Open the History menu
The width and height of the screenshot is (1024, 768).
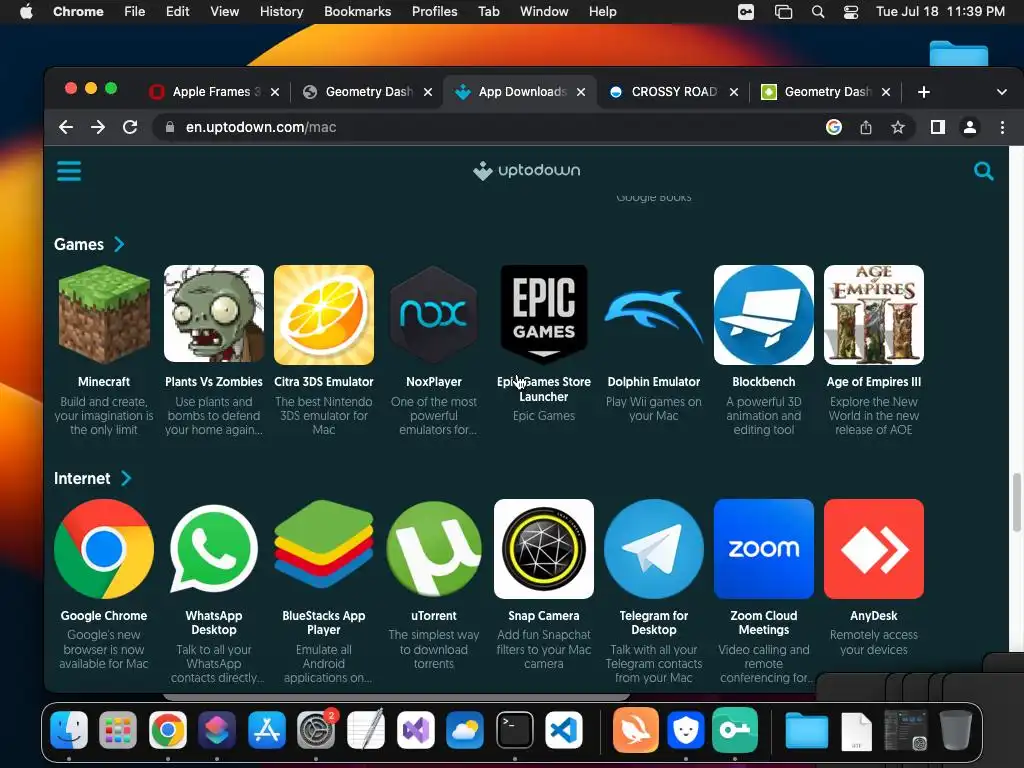281,11
